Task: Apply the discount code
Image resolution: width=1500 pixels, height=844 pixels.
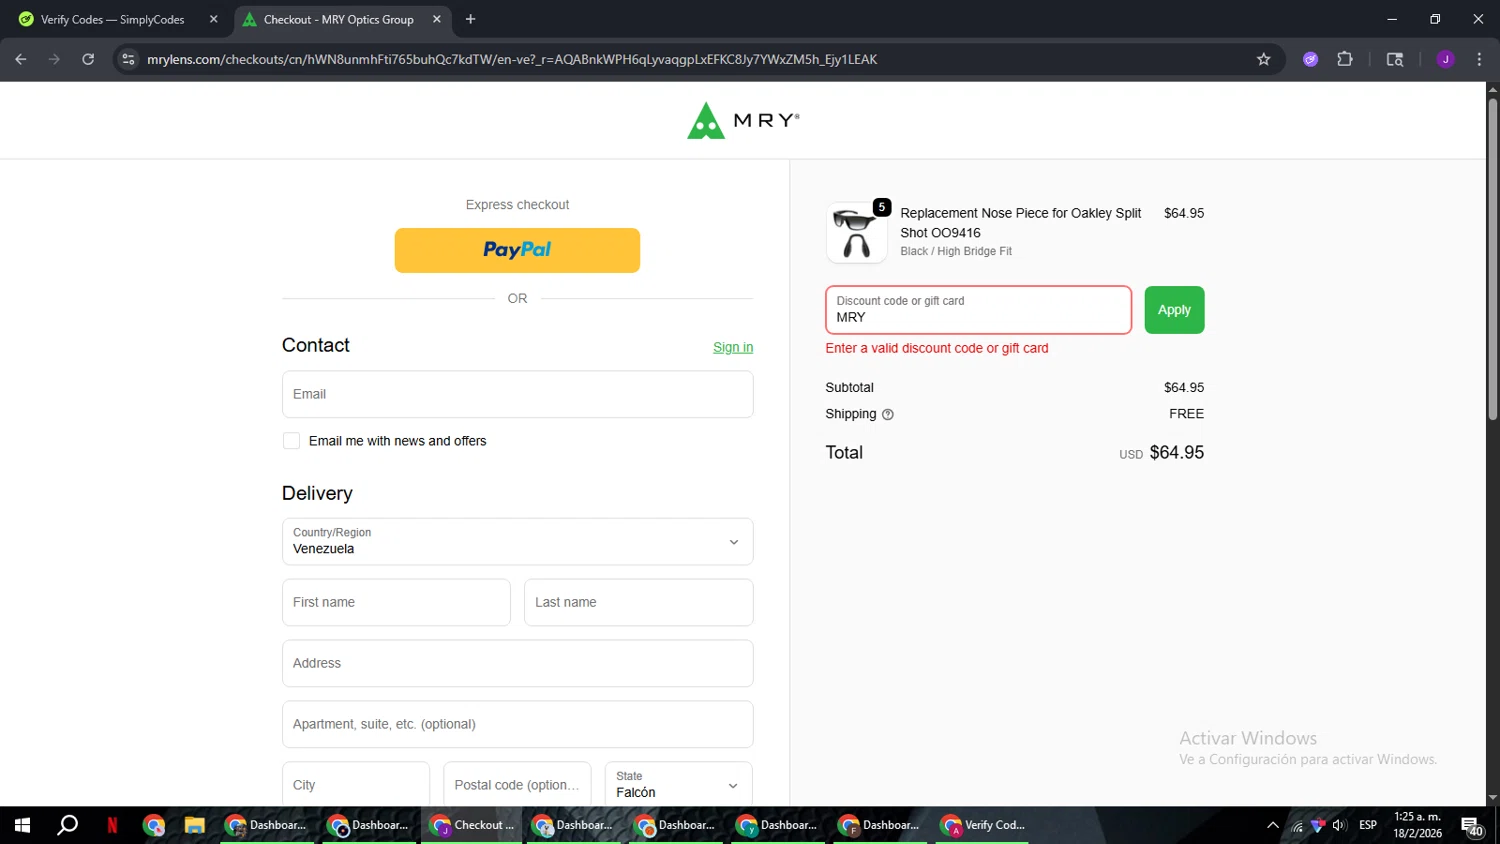Action: tap(1174, 310)
